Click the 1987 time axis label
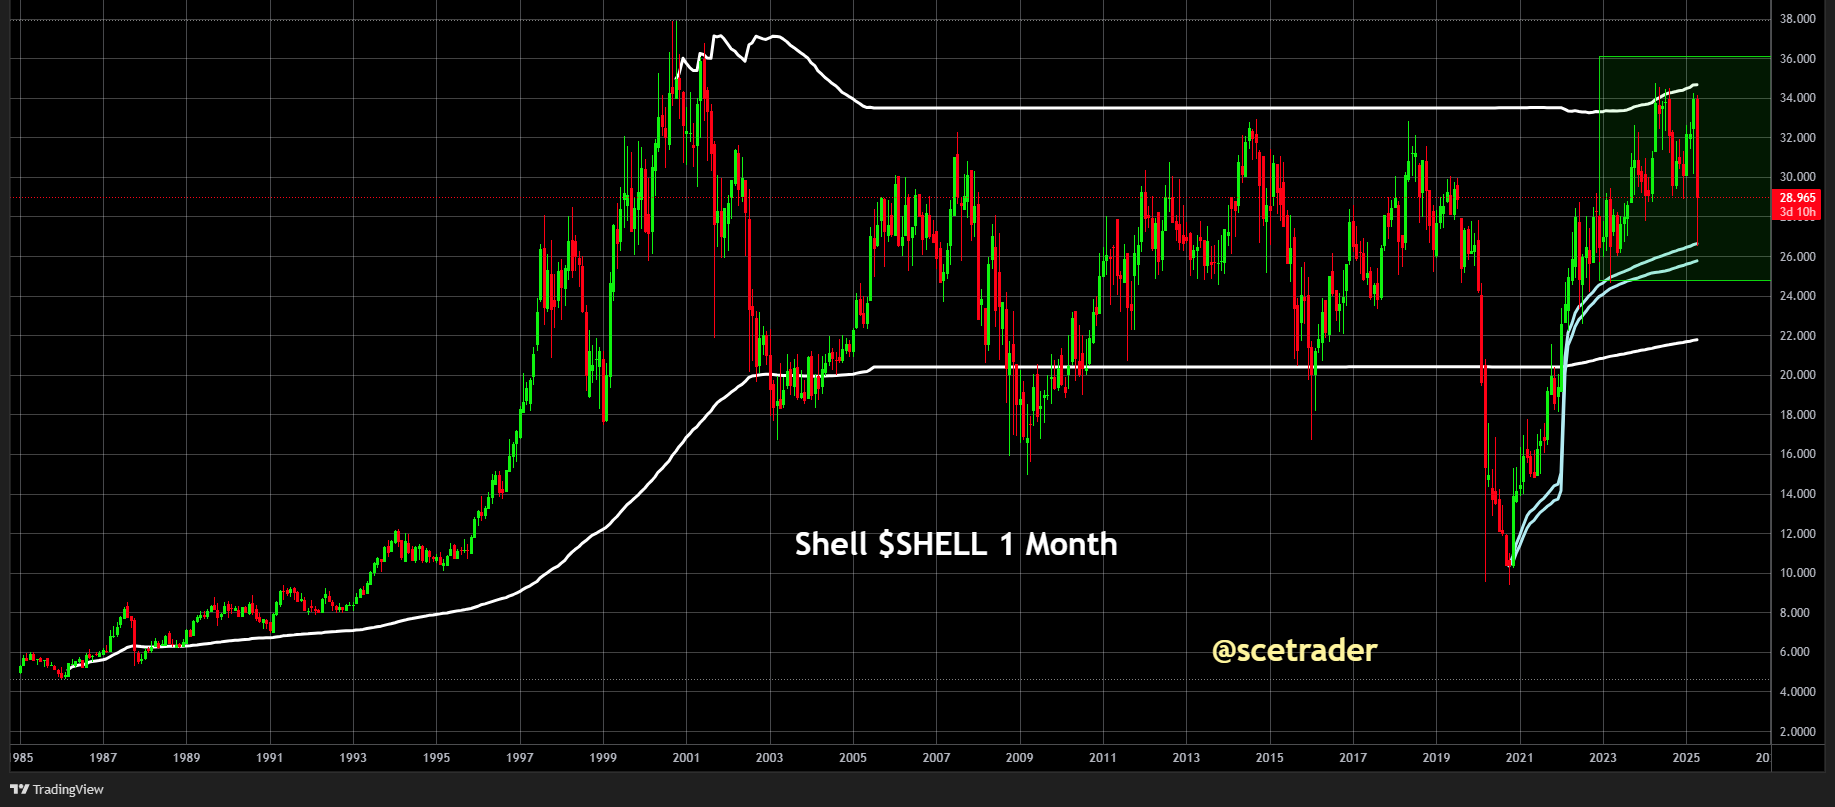 coord(103,758)
